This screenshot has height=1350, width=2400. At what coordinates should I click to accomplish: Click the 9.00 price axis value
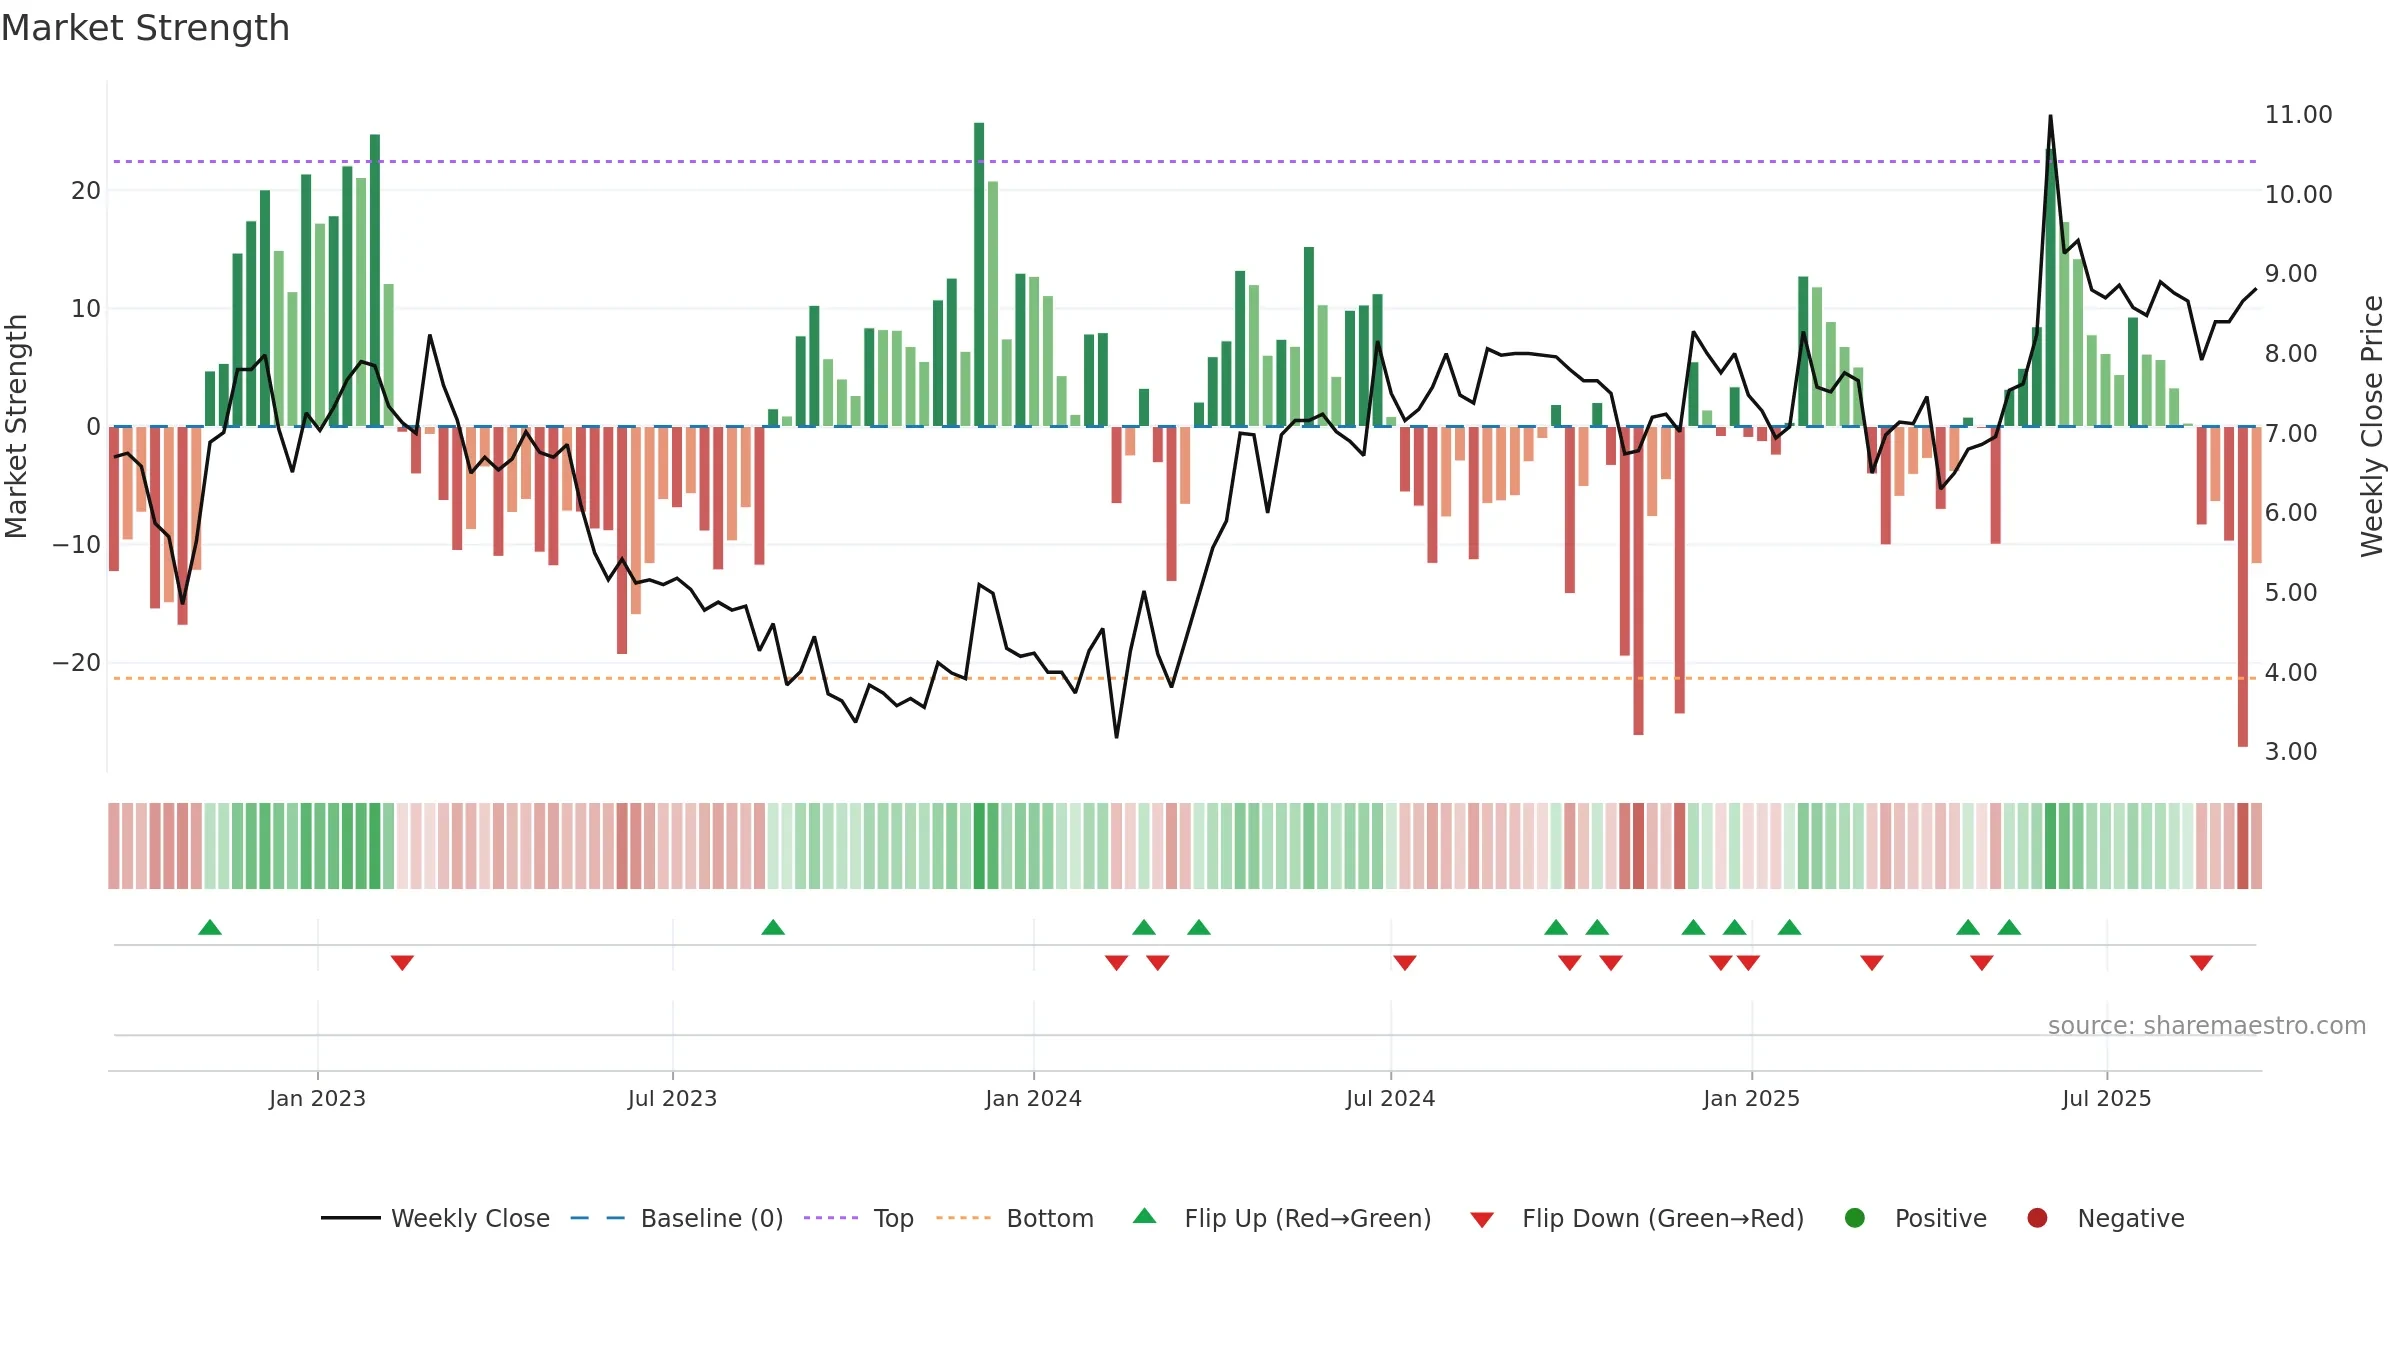coord(2290,273)
